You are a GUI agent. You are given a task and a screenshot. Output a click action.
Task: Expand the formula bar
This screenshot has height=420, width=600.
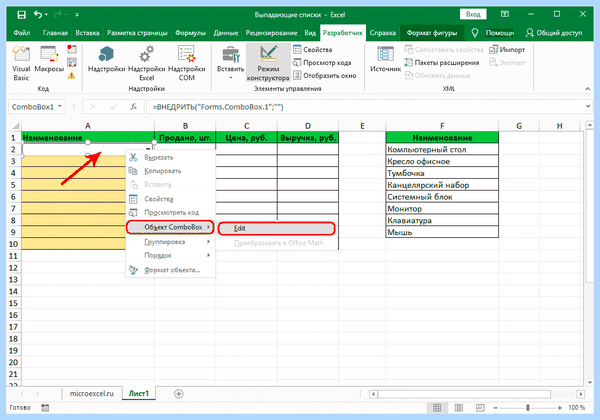pyautogui.click(x=588, y=106)
